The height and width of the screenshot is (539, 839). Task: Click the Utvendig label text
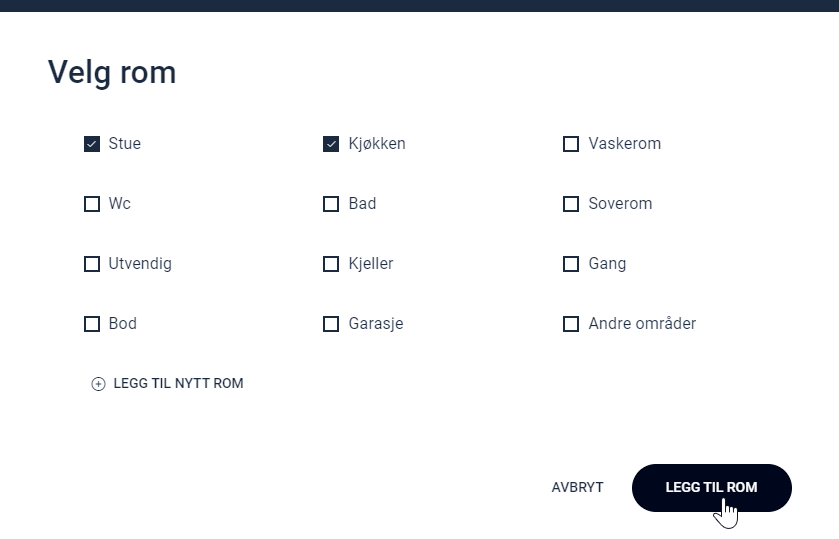pos(140,264)
